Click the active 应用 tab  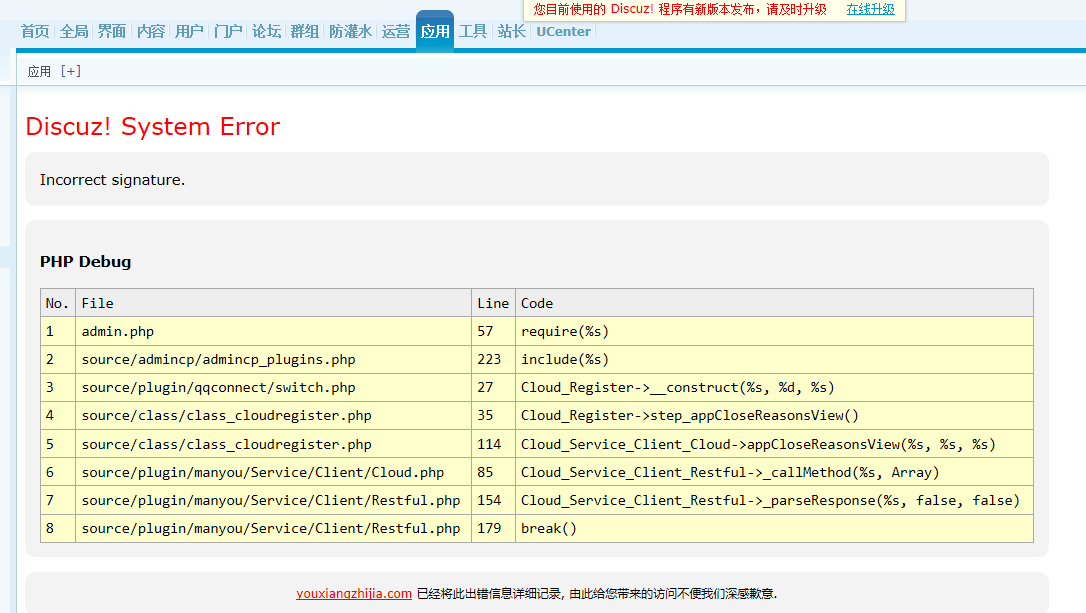[x=435, y=31]
